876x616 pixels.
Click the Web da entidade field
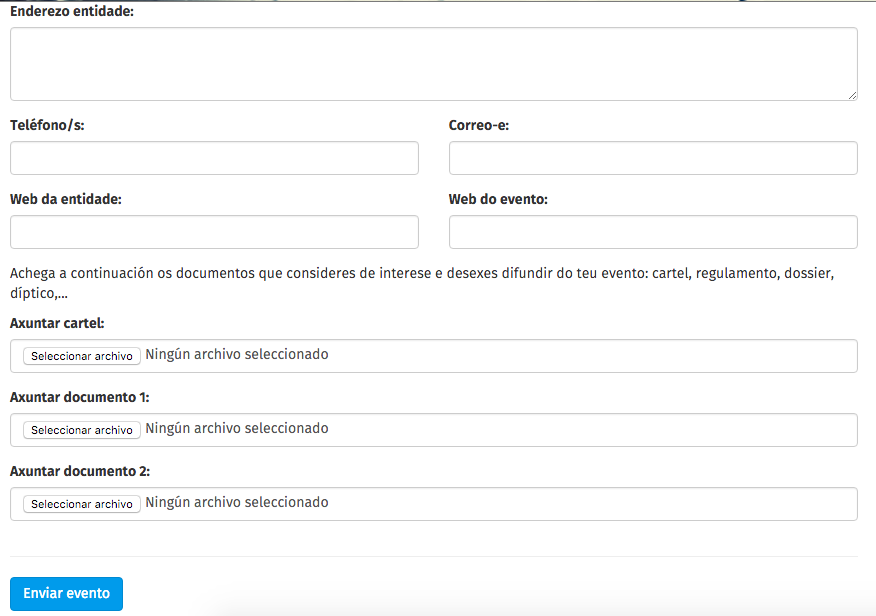(213, 231)
